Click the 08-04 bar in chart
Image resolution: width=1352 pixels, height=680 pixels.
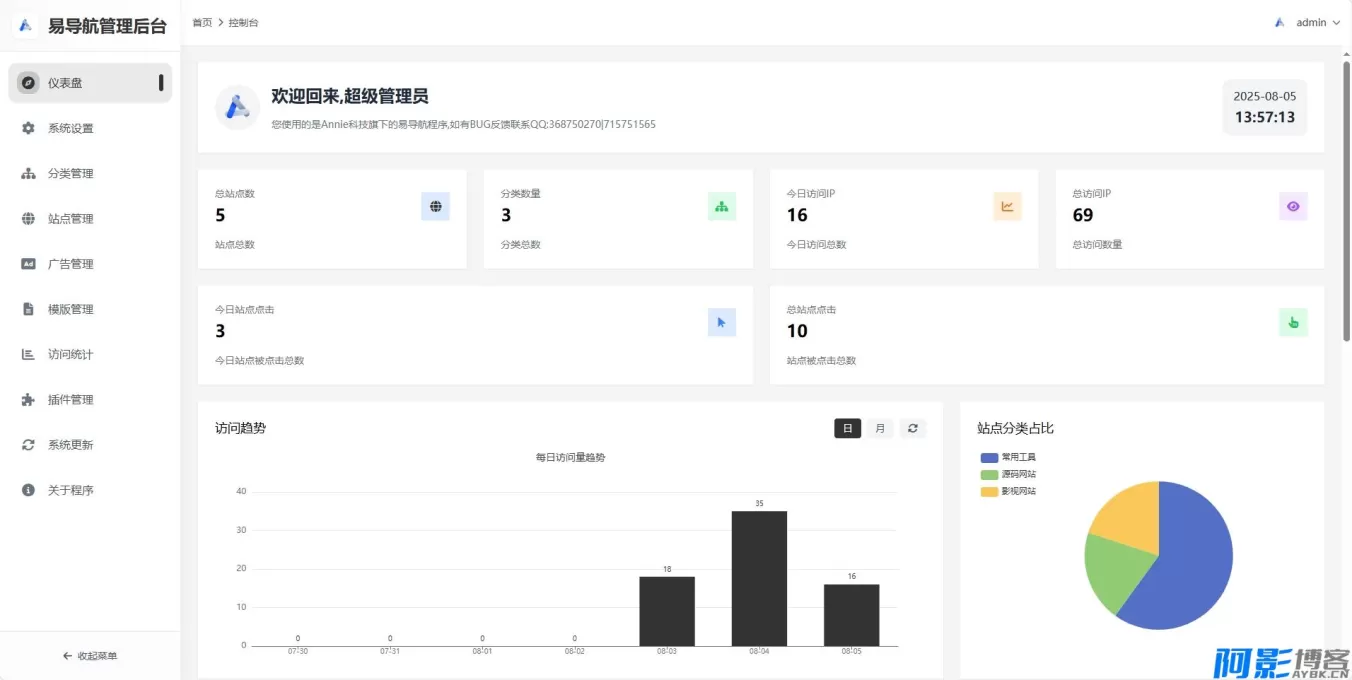(x=759, y=578)
